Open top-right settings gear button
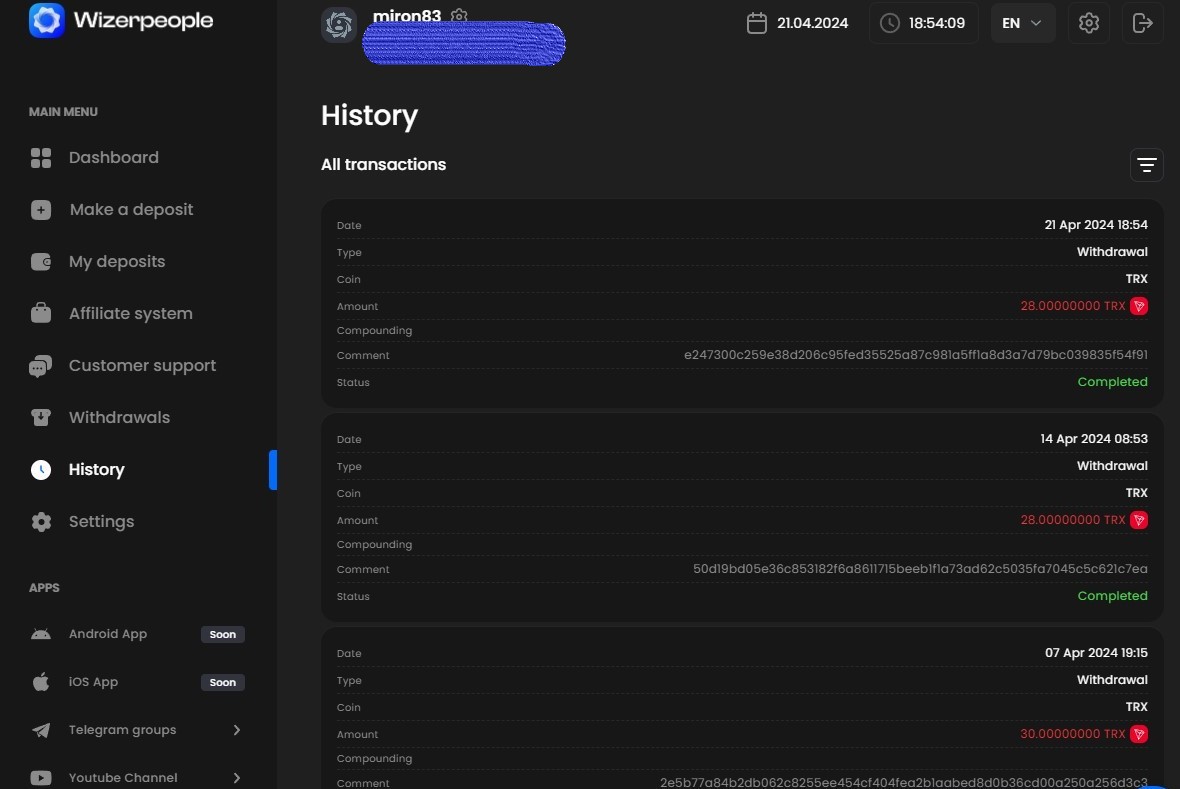 click(x=1089, y=23)
